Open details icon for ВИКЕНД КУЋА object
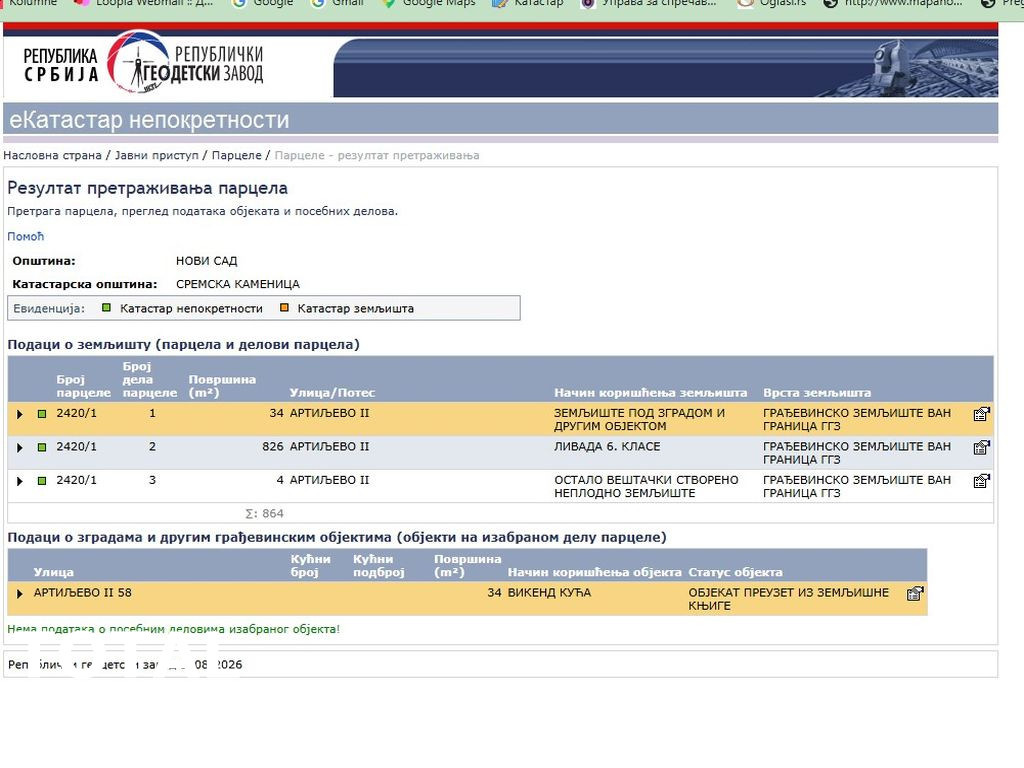 [914, 593]
